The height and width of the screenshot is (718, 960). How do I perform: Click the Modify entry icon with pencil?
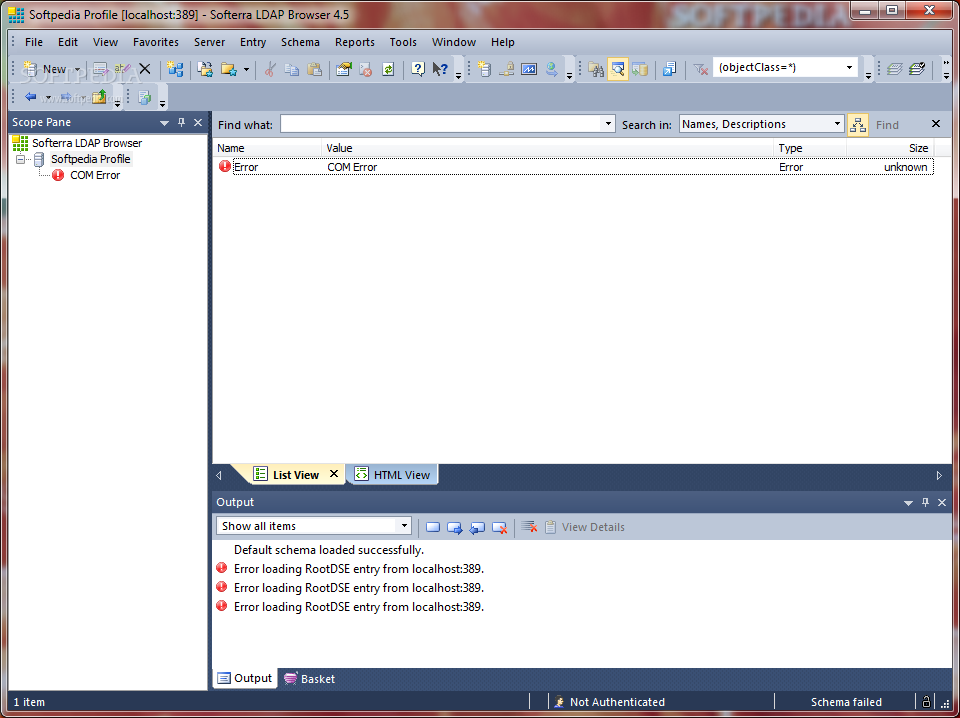(101, 69)
